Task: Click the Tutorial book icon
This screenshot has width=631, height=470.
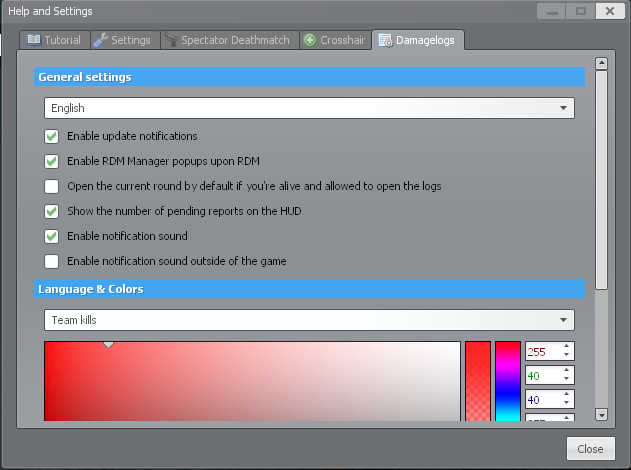Action: 34,40
